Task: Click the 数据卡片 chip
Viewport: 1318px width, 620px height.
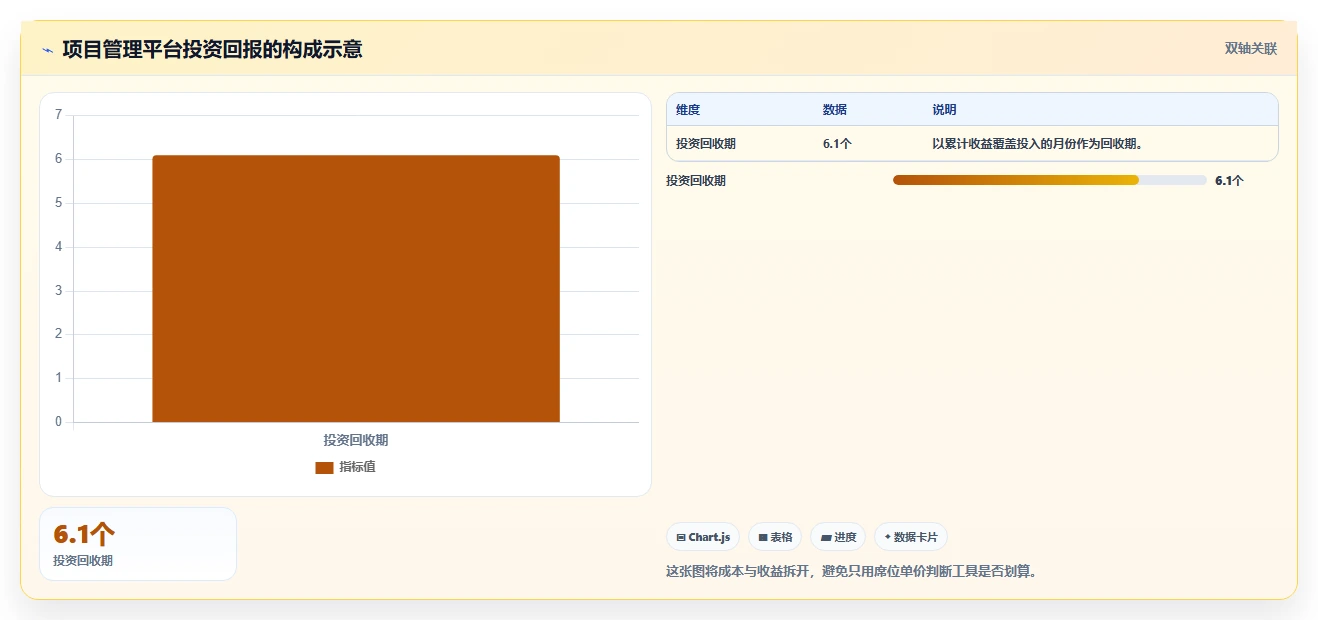Action: click(x=911, y=537)
